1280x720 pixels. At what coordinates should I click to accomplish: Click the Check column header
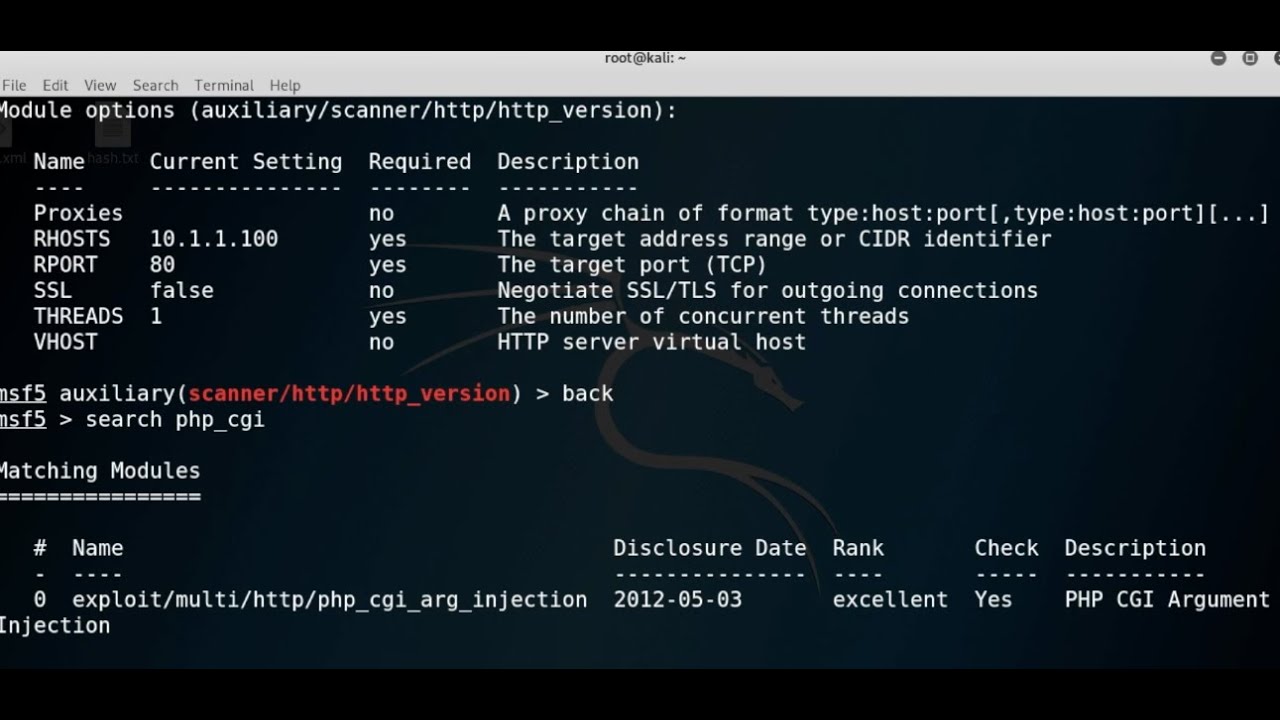pyautogui.click(x=1007, y=548)
